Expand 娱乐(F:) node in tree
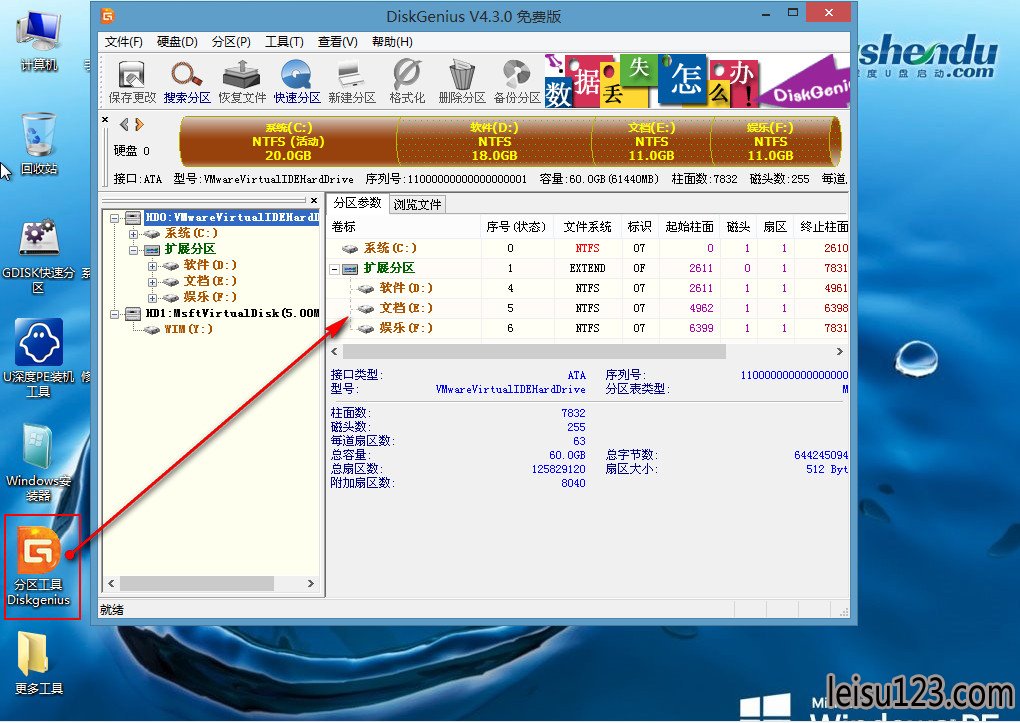Screen dimensions: 1020x723 [152, 298]
